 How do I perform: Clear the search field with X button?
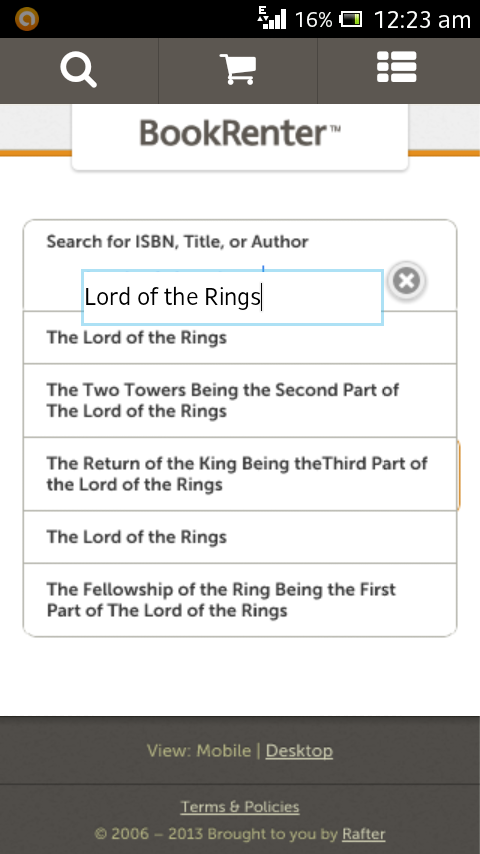click(x=406, y=281)
